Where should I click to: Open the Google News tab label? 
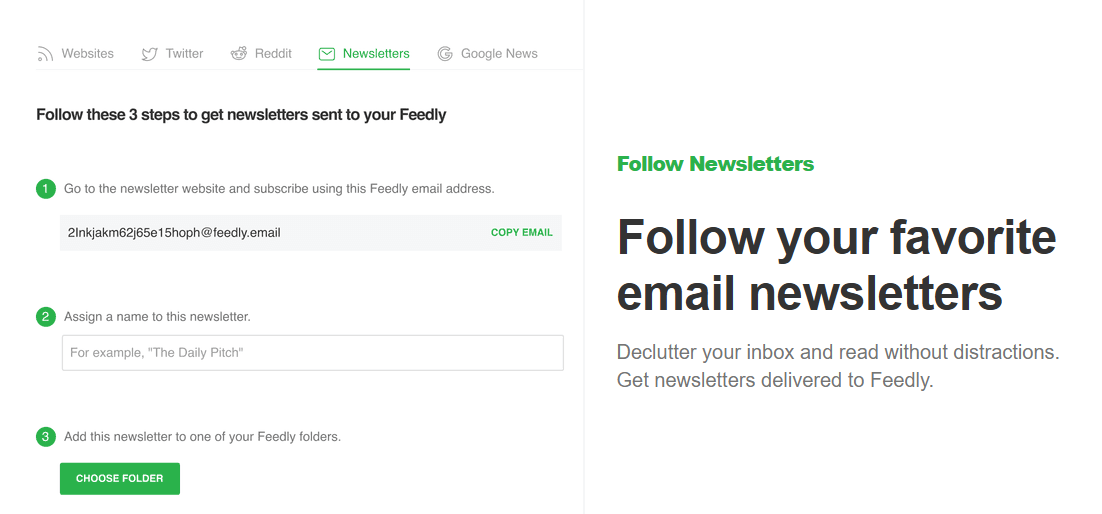(x=499, y=54)
